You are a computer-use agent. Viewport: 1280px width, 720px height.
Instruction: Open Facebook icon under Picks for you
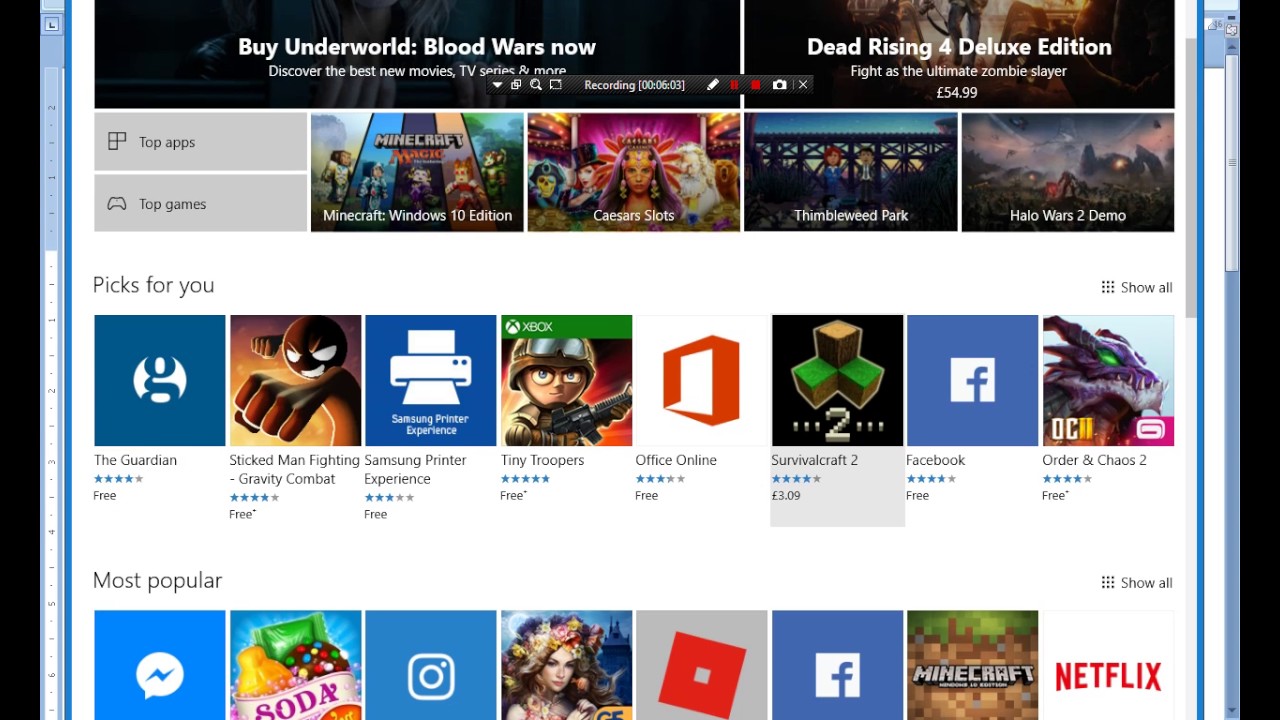[973, 380]
